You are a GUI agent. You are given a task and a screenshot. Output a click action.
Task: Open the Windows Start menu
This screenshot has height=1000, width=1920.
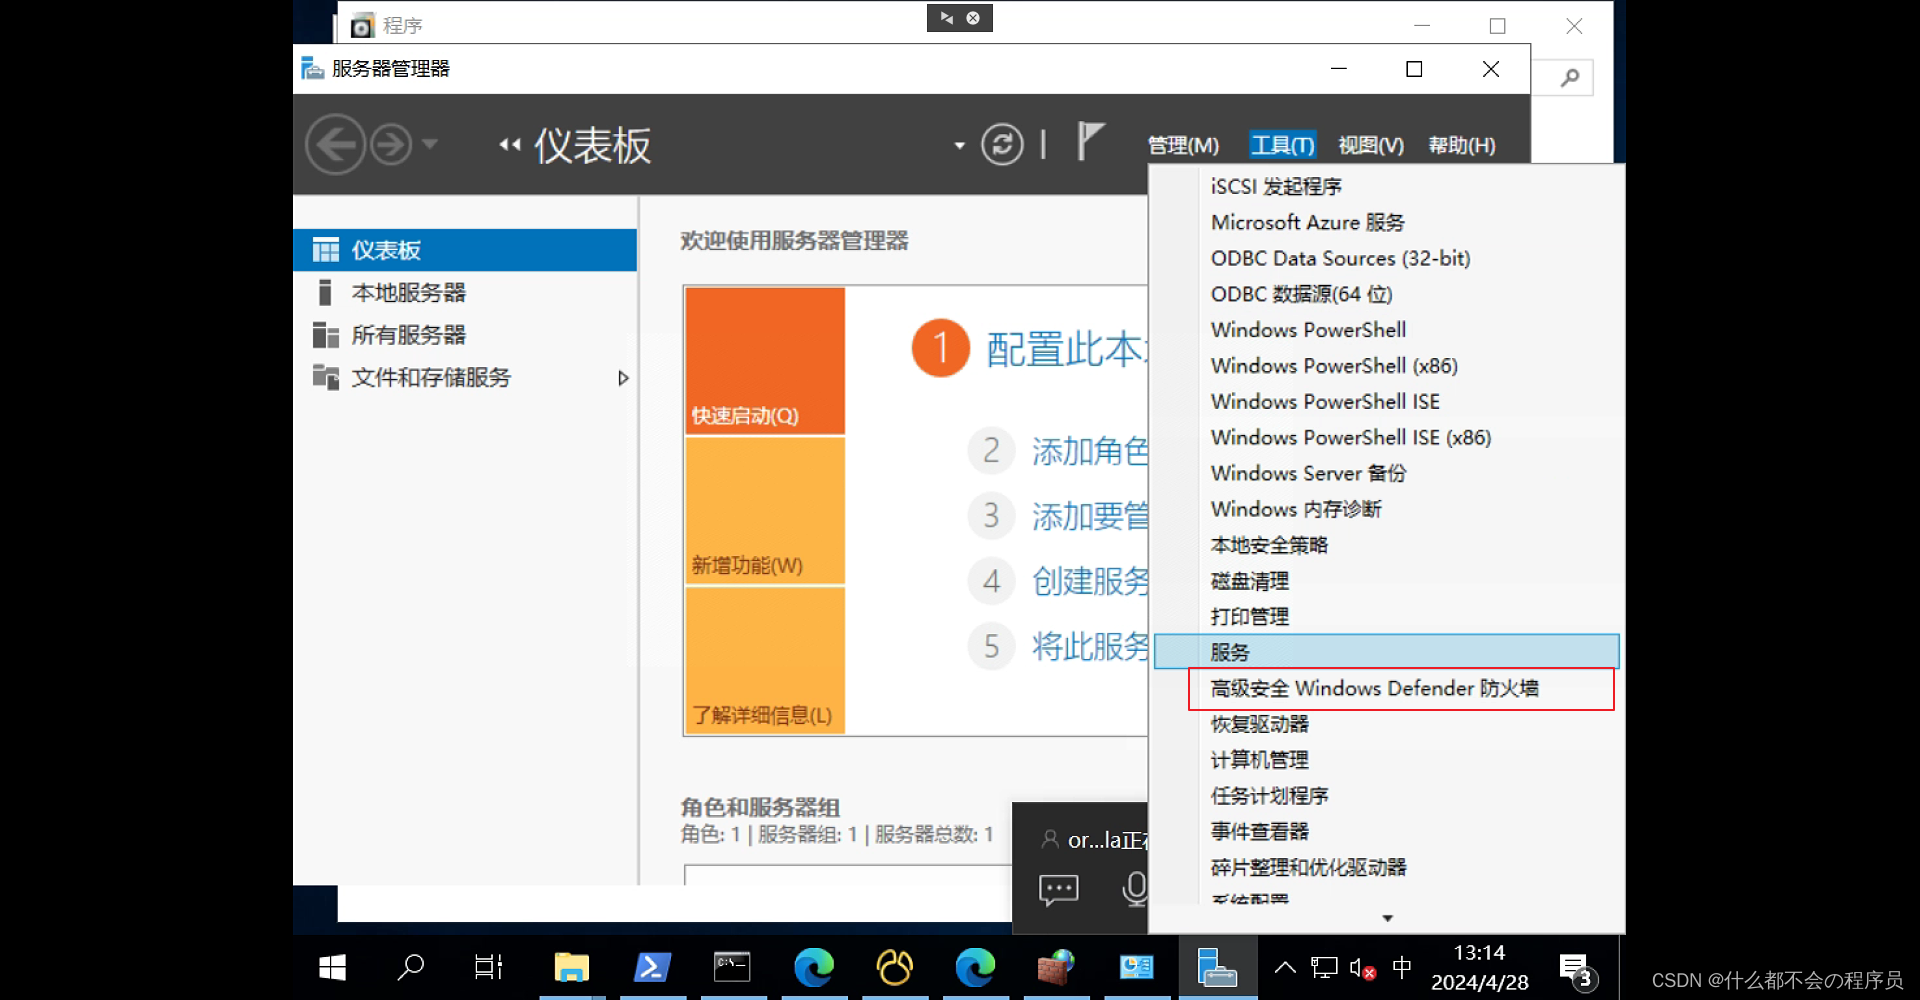(332, 967)
